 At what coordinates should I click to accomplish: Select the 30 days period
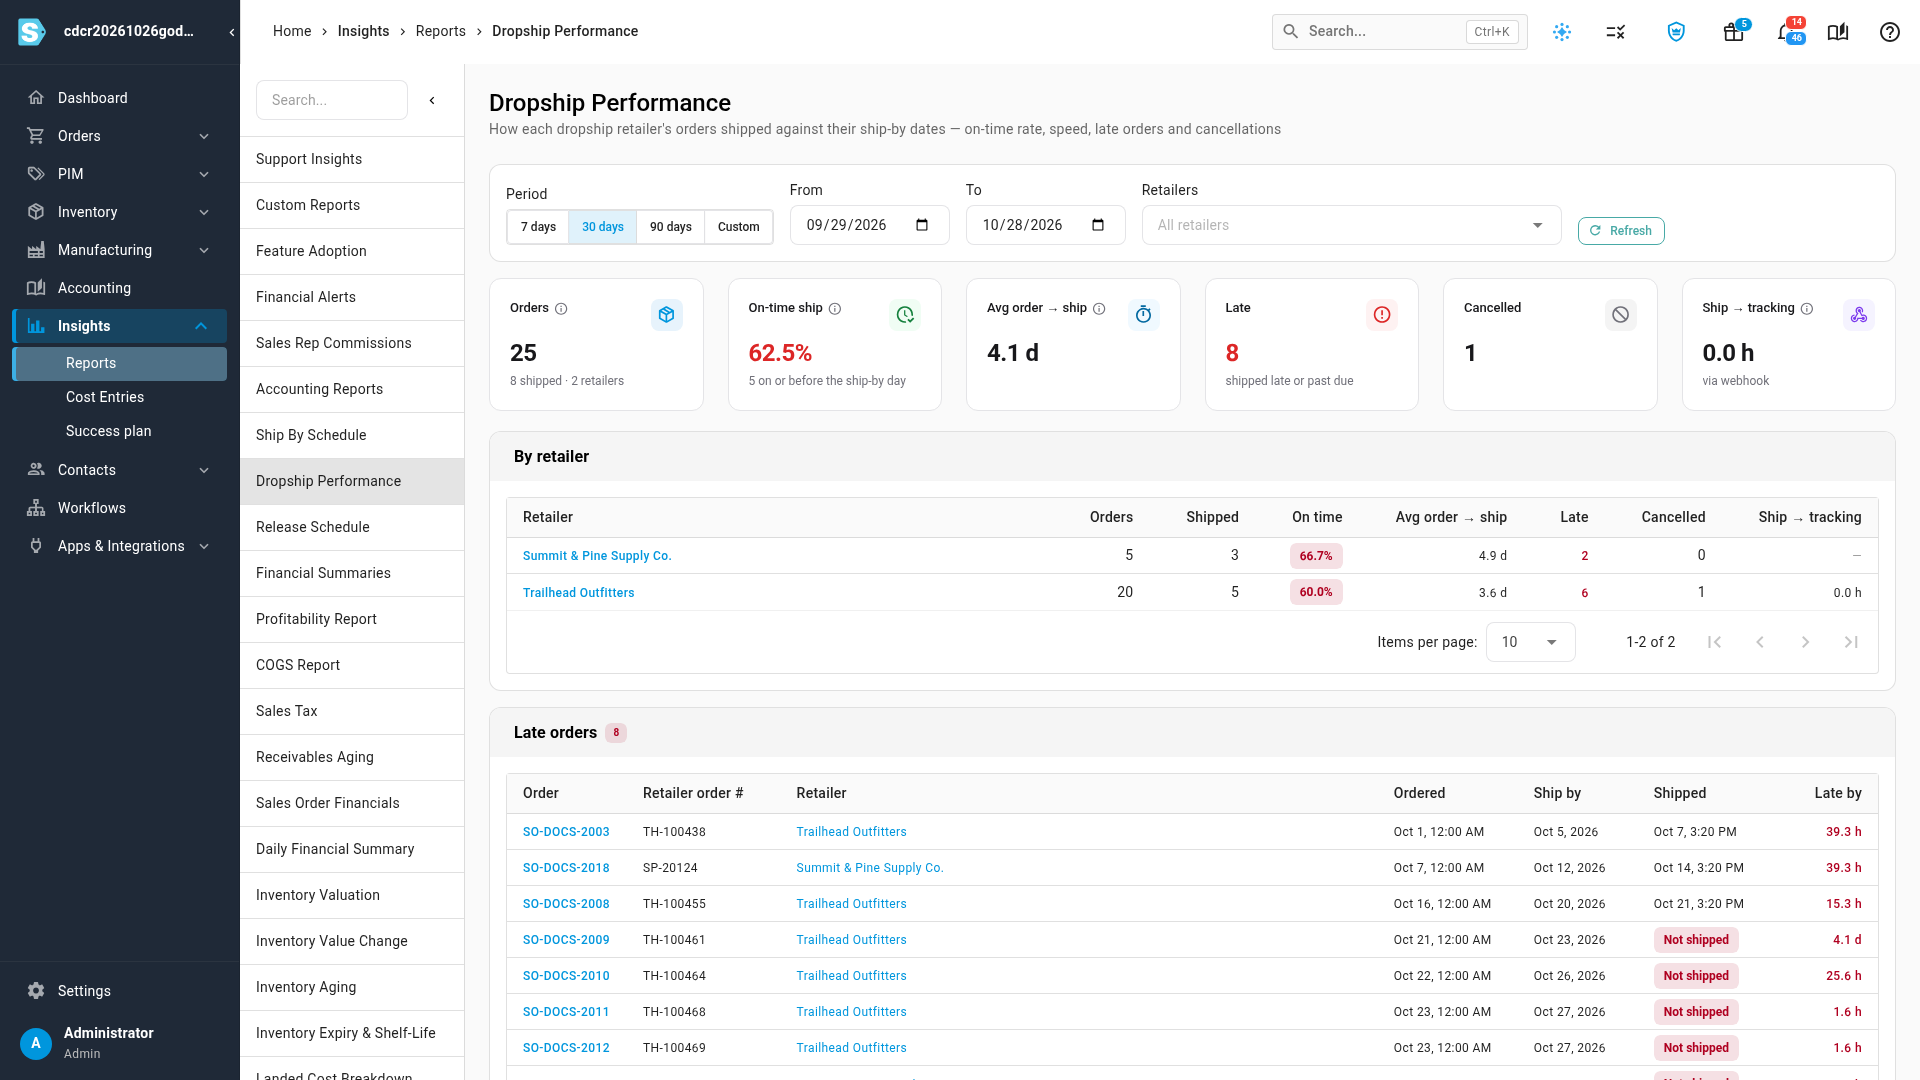click(x=603, y=227)
